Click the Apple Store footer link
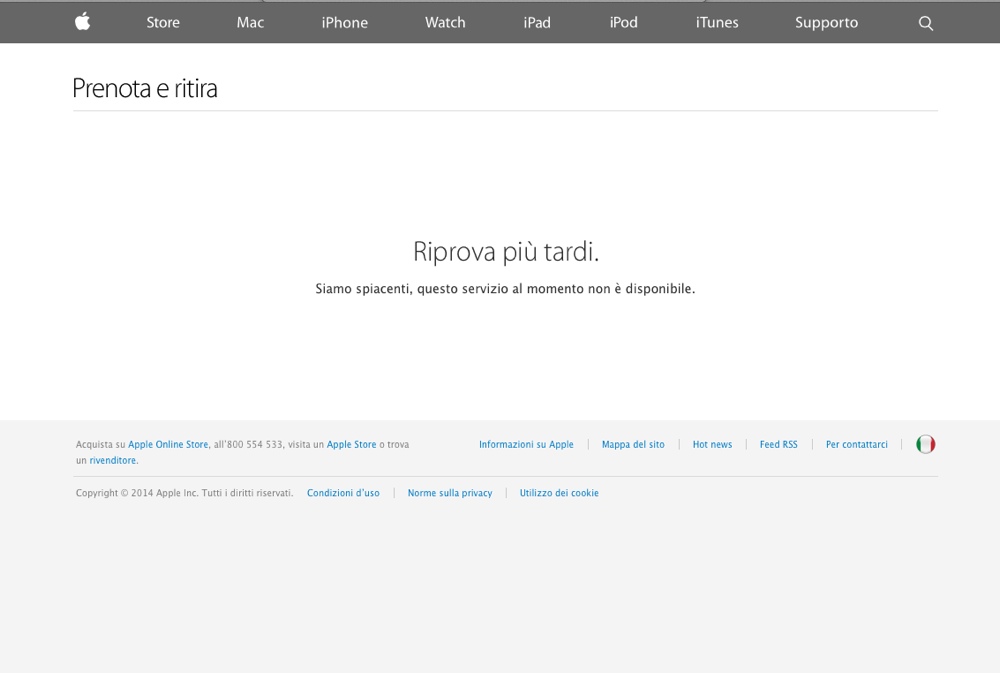1000x673 pixels. coord(351,444)
